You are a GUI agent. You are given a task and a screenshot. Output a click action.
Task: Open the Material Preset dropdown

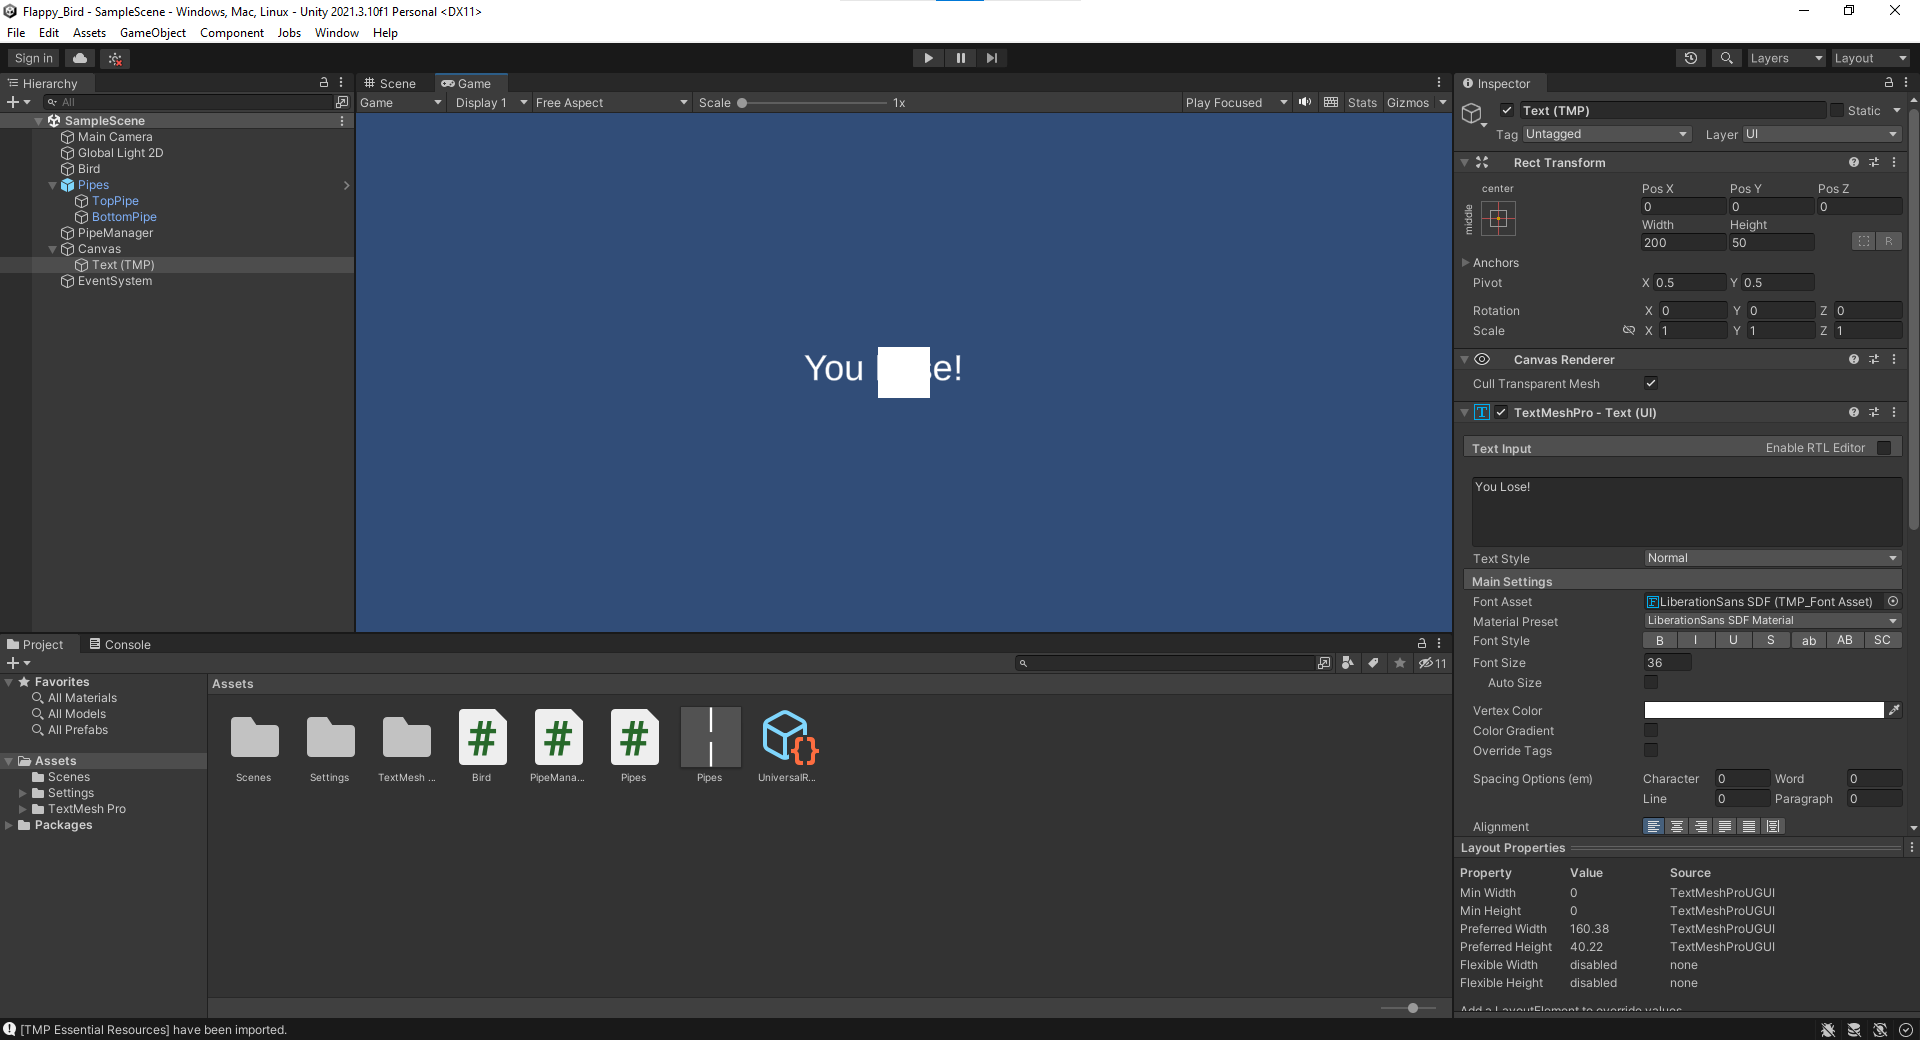1773,621
